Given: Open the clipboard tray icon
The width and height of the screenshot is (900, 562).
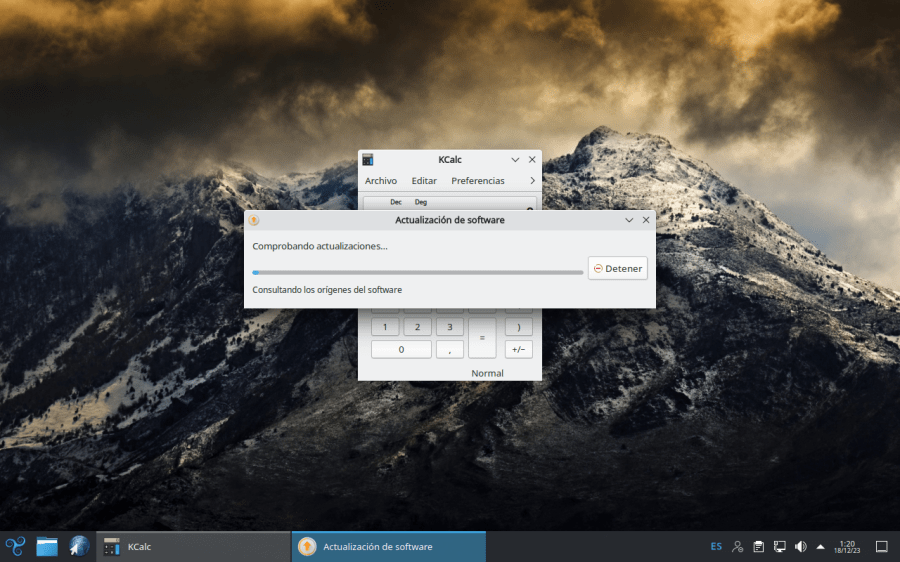Looking at the screenshot, I should [x=758, y=547].
